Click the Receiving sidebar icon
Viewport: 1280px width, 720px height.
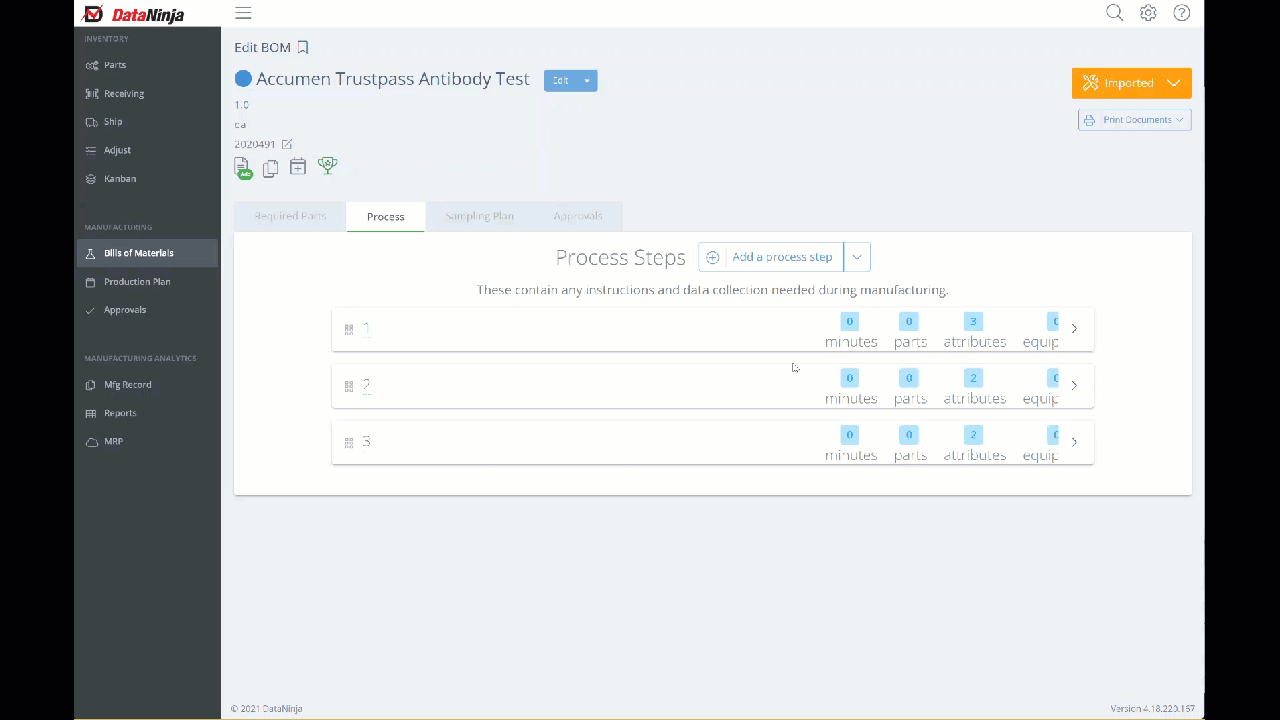pyautogui.click(x=91, y=94)
